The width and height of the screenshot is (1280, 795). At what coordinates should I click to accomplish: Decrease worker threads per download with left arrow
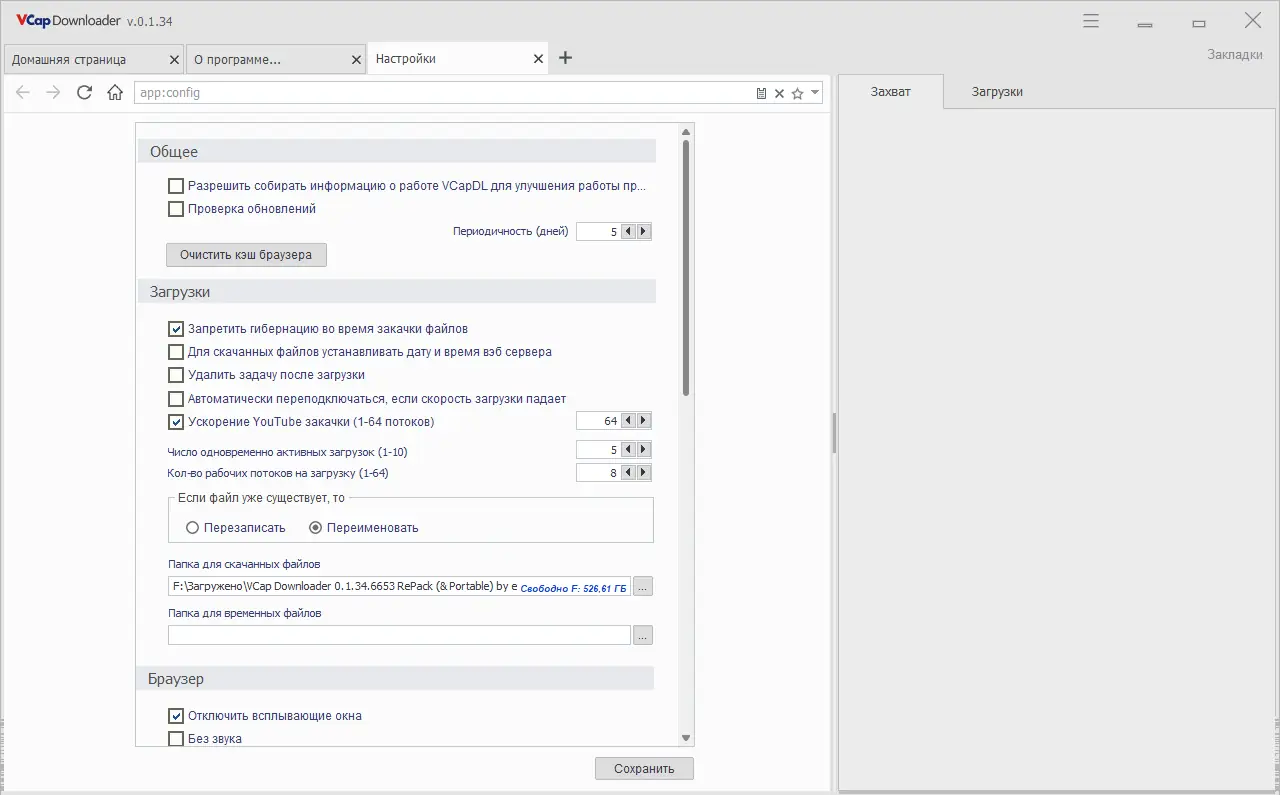point(628,473)
